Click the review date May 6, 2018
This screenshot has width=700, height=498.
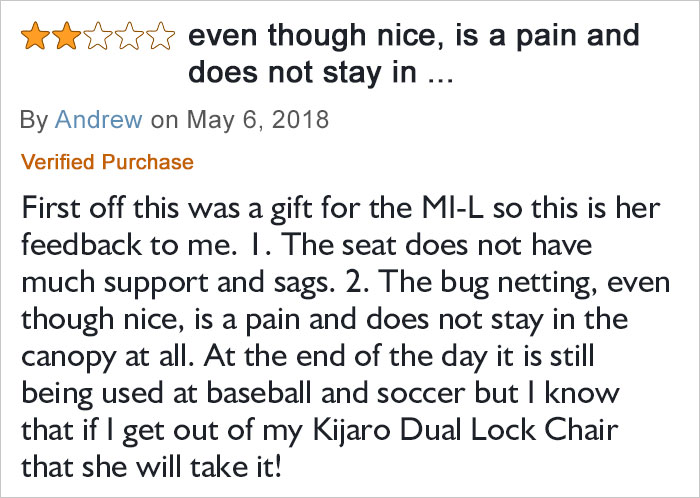(x=258, y=120)
